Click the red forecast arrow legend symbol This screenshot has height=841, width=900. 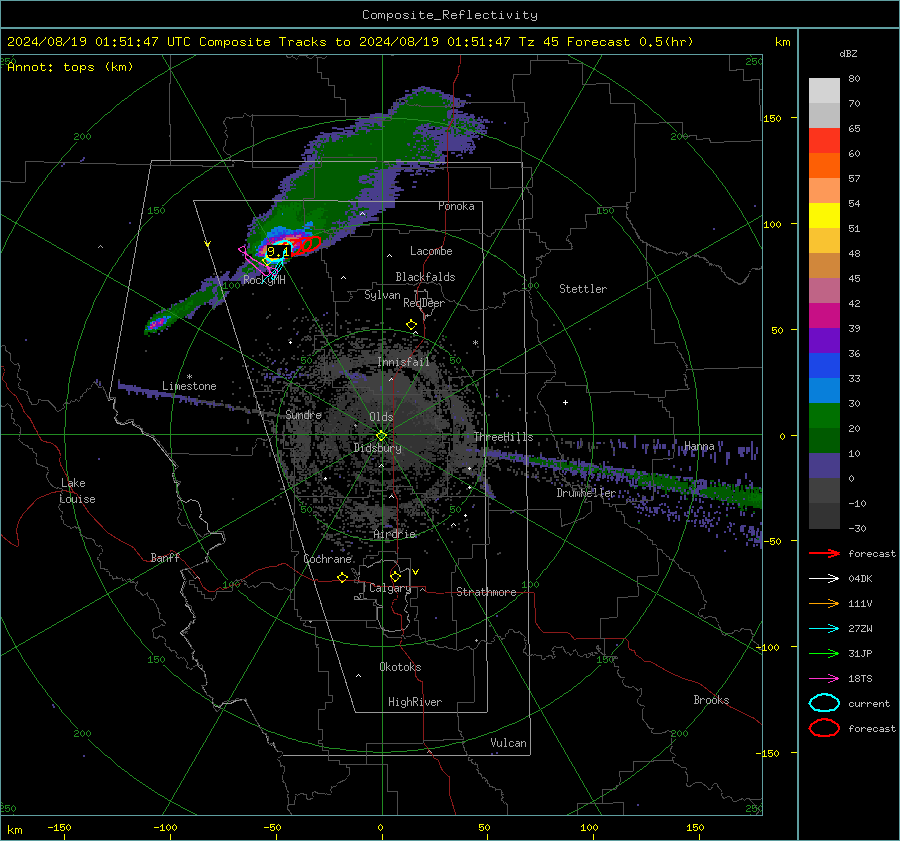[x=824, y=553]
